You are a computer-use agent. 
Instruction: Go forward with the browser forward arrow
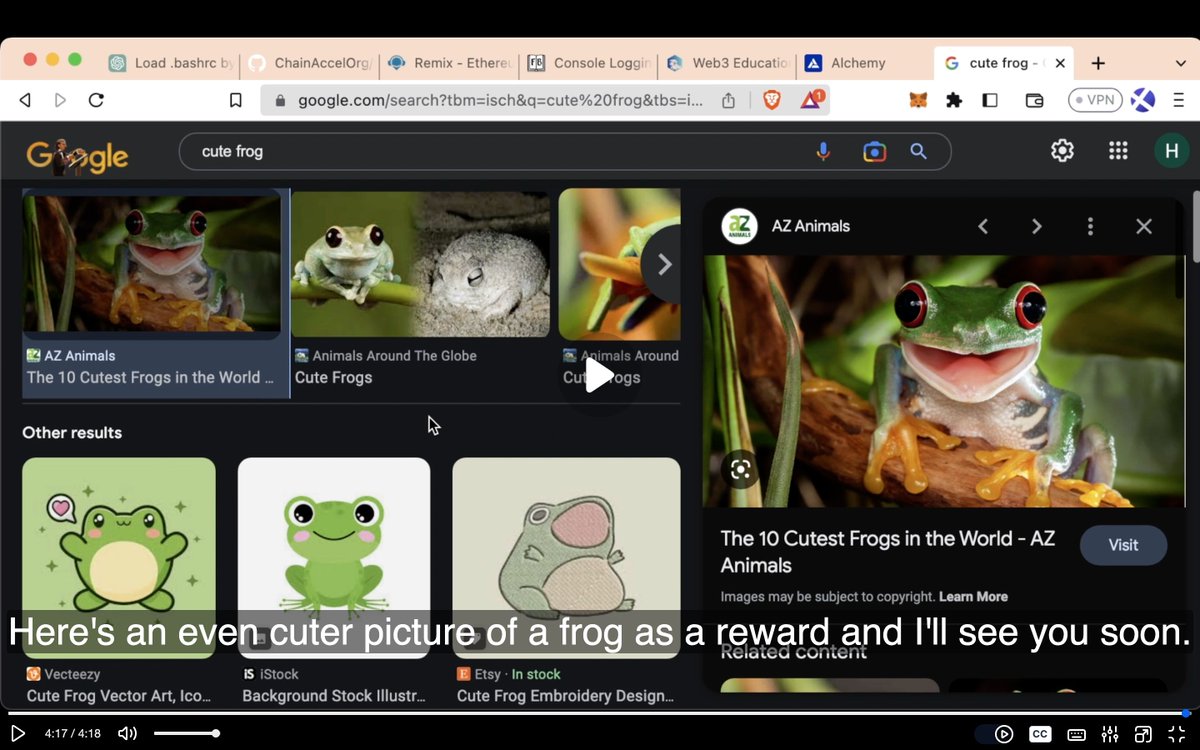pos(60,100)
